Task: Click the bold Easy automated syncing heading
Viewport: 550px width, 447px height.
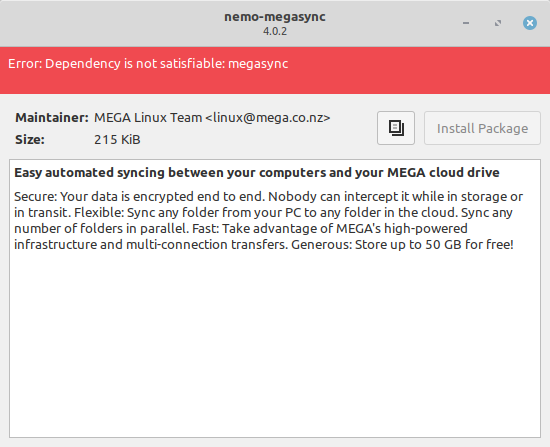Action: pyautogui.click(x=257, y=173)
